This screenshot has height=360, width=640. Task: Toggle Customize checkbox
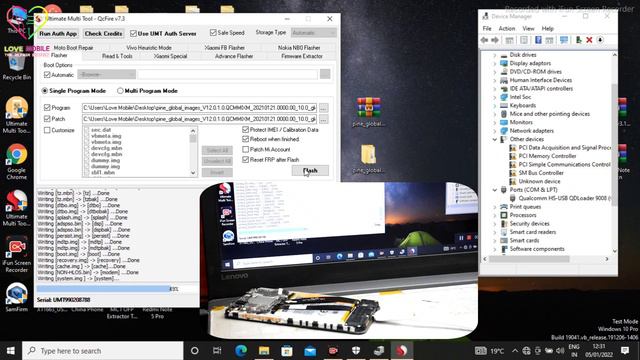(x=47, y=130)
